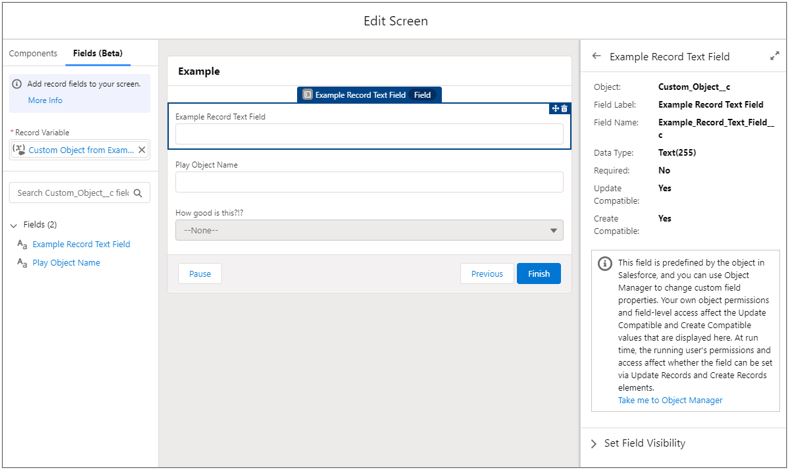Click the Previous button
This screenshot has width=792, height=473.
[x=487, y=274]
